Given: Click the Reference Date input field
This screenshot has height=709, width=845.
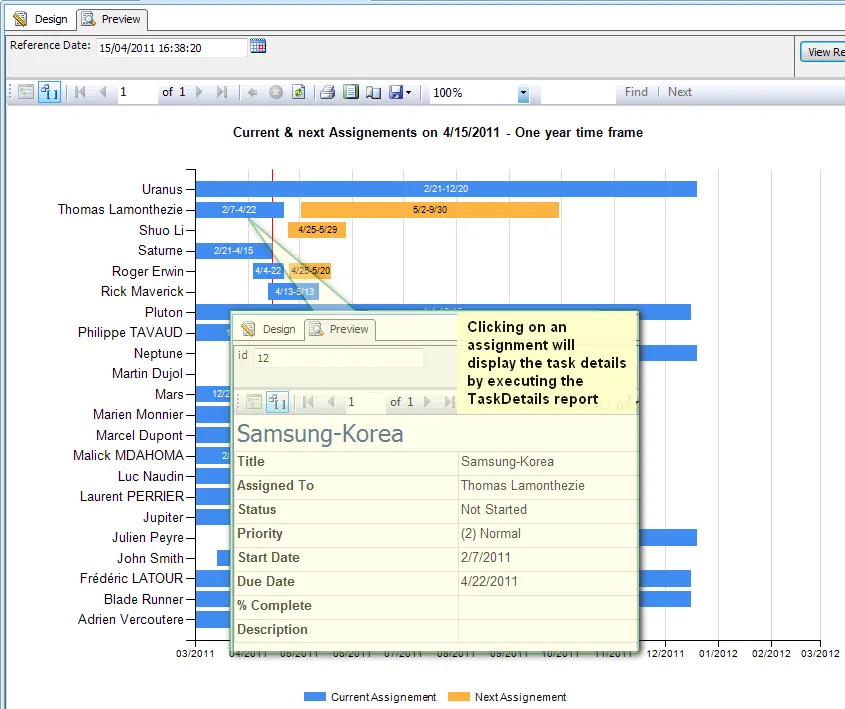Looking at the screenshot, I should pyautogui.click(x=170, y=46).
